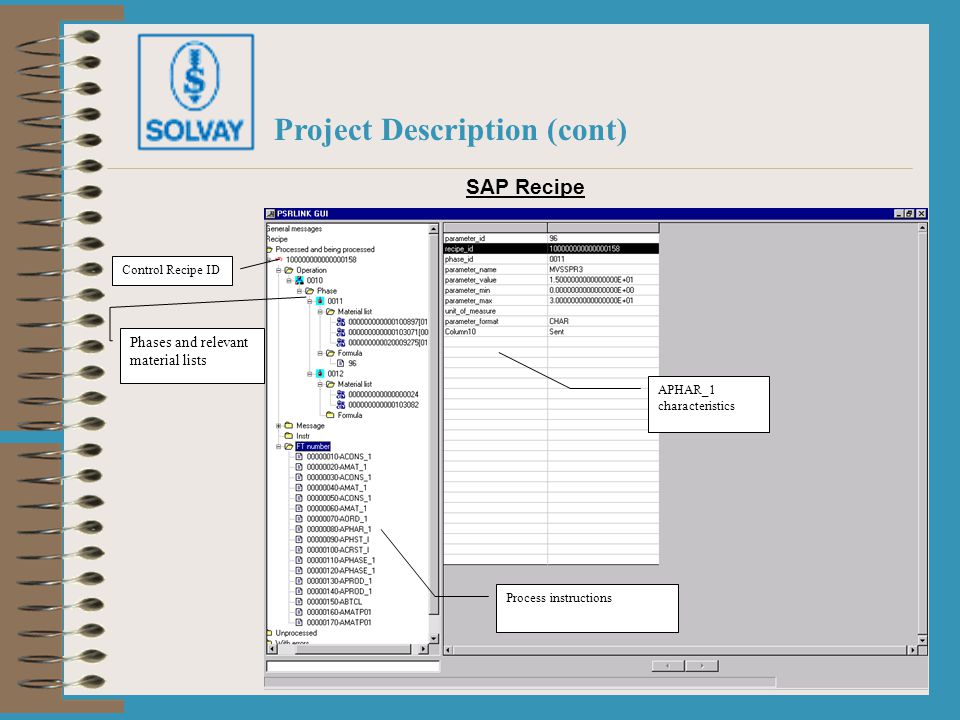
Task: Click the Instr folder icon
Action: (x=289, y=436)
